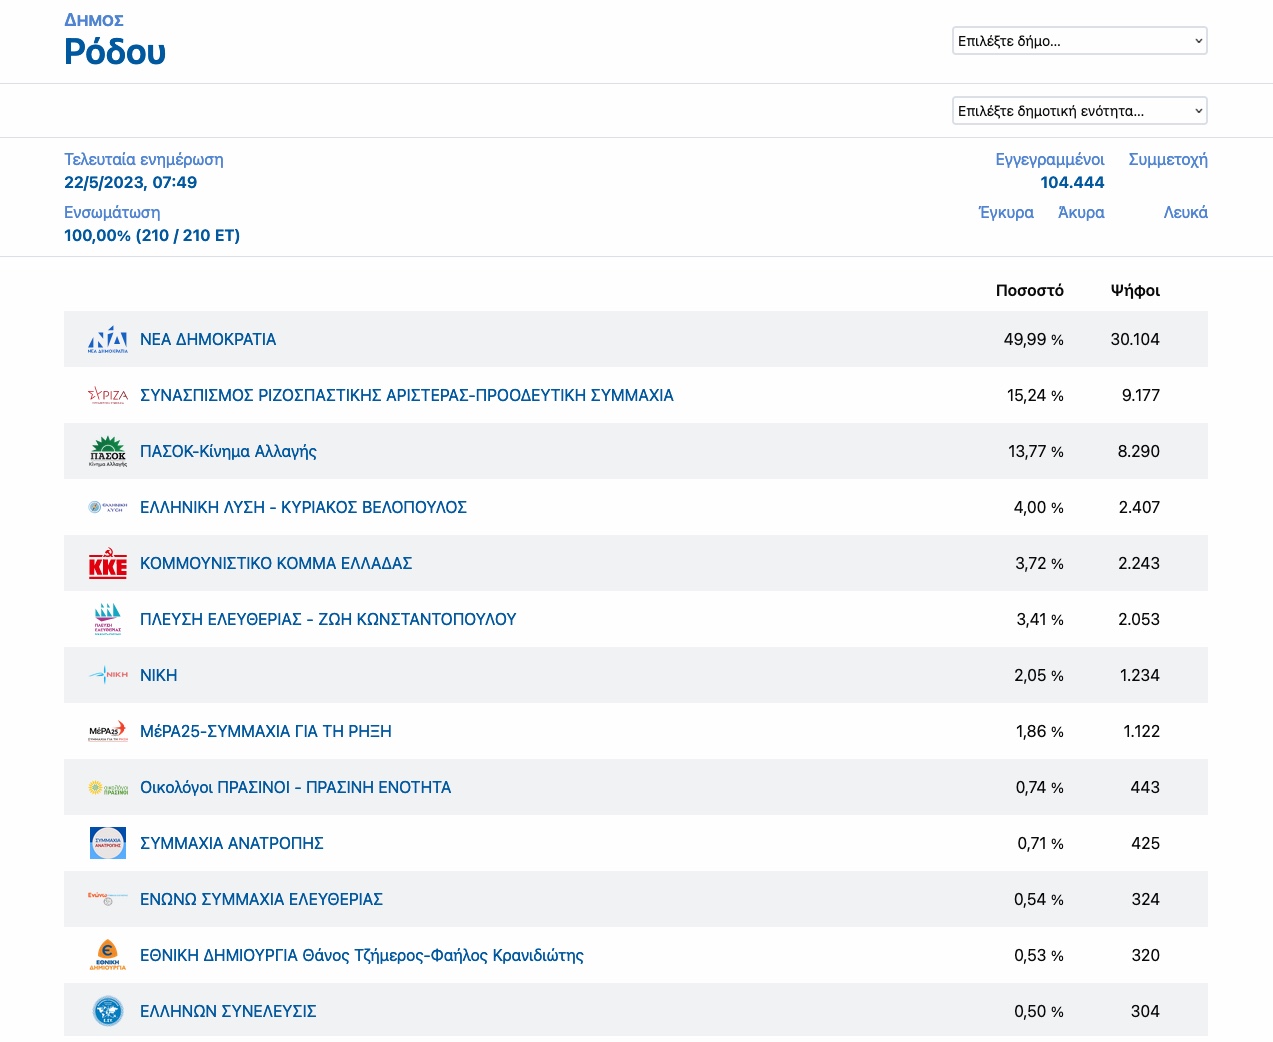
Task: Click the 1.234 votes value
Action: tap(1140, 675)
